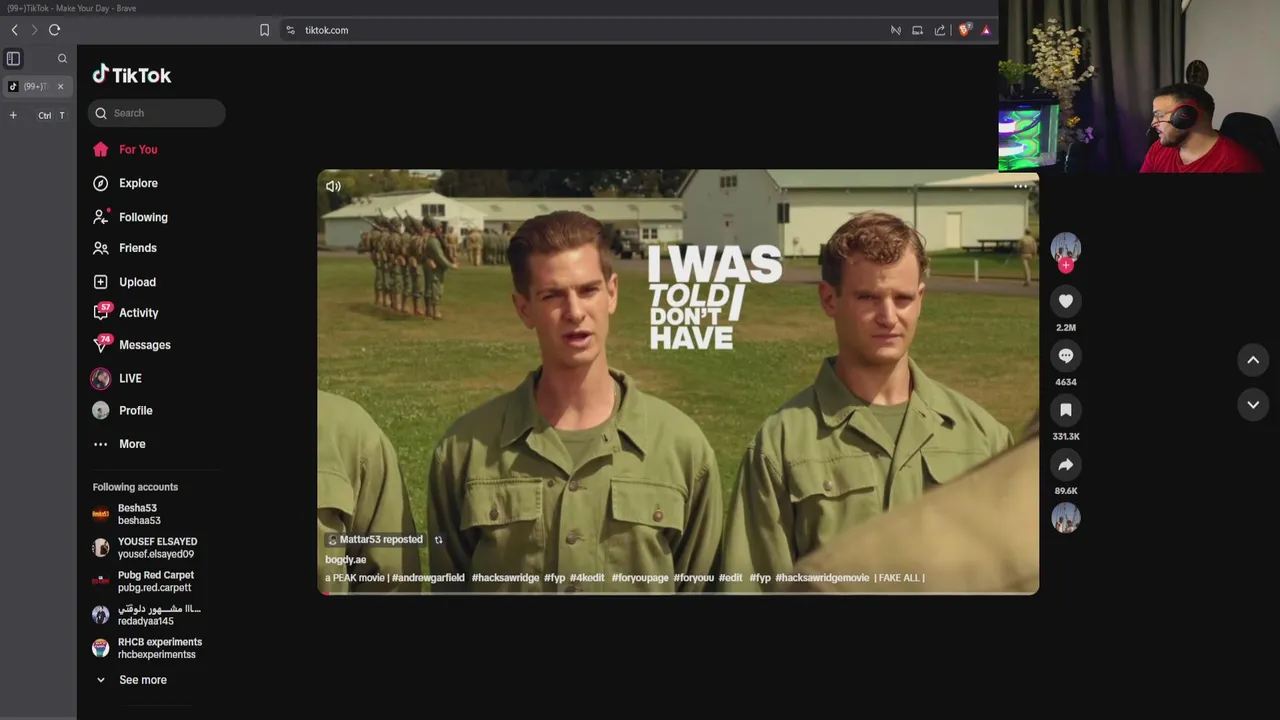The image size is (1280, 720).
Task: Open the #hacksawridge hashtag
Action: tap(505, 578)
